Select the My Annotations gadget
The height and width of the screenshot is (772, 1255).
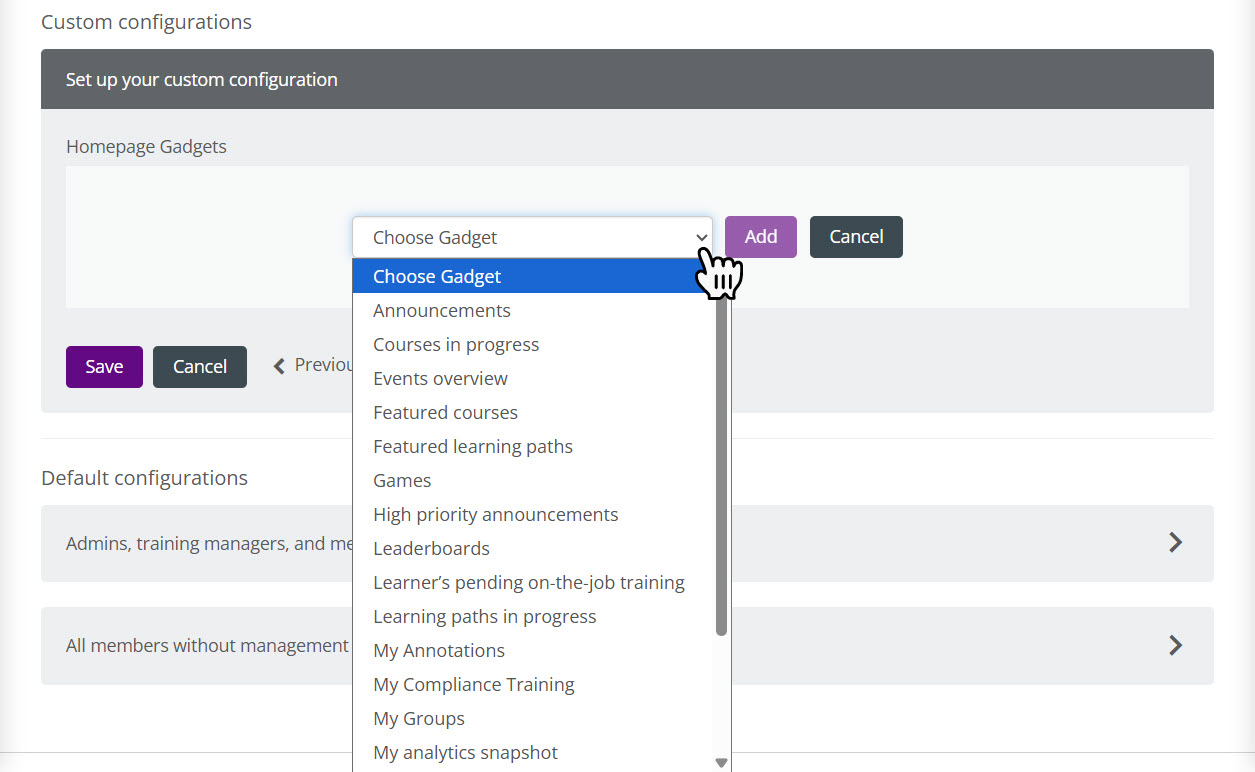coord(438,650)
